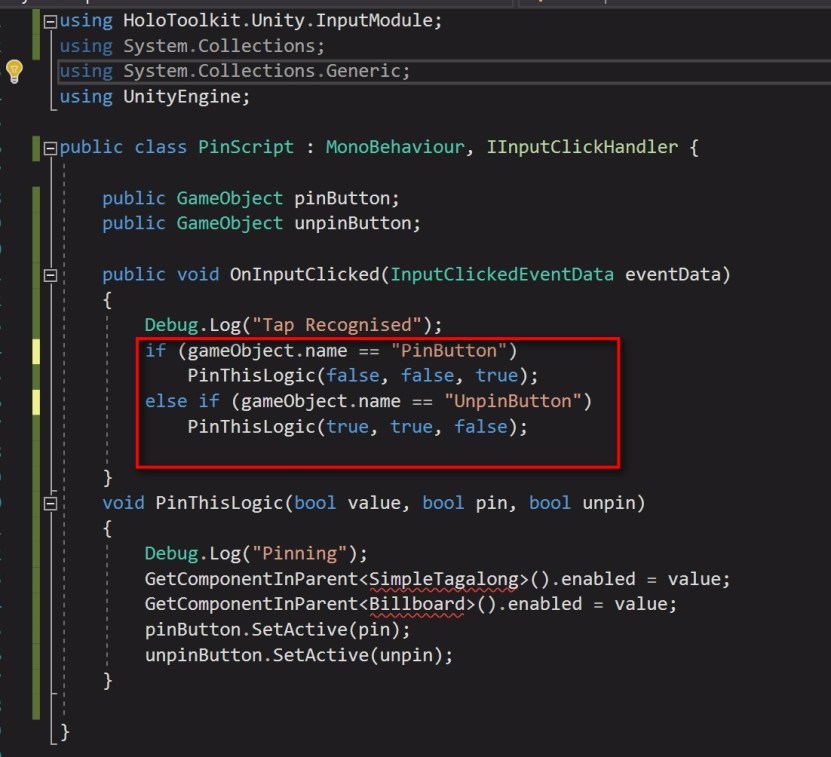Click the 'bool unpin' parameter
Viewport: 831px width, 757px height.
point(582,503)
